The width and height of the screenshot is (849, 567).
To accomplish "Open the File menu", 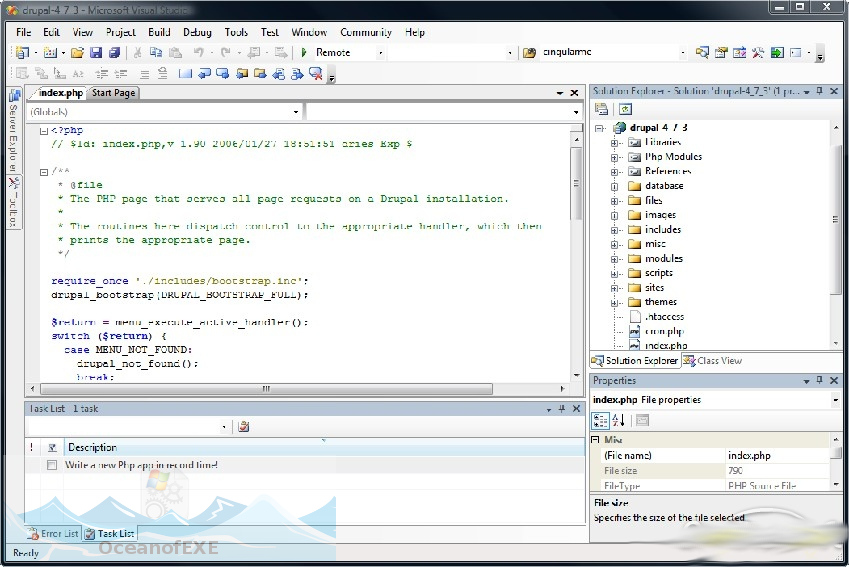I will tap(23, 32).
